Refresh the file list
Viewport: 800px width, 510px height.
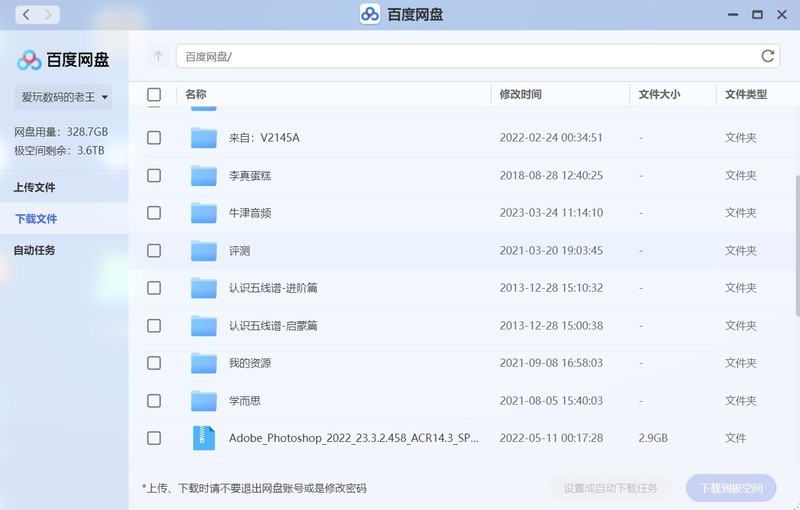point(767,56)
